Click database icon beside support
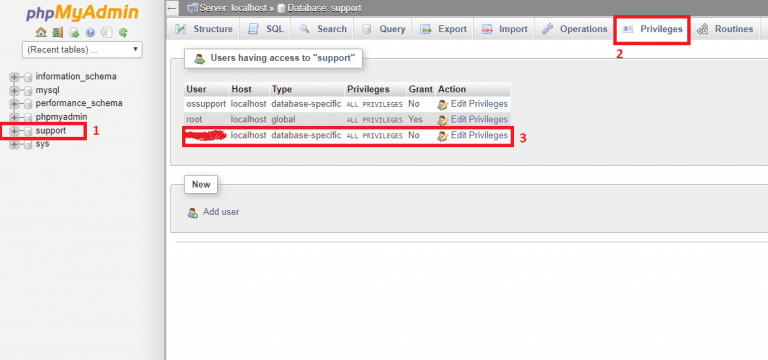This screenshot has width=768, height=360. click(28, 131)
